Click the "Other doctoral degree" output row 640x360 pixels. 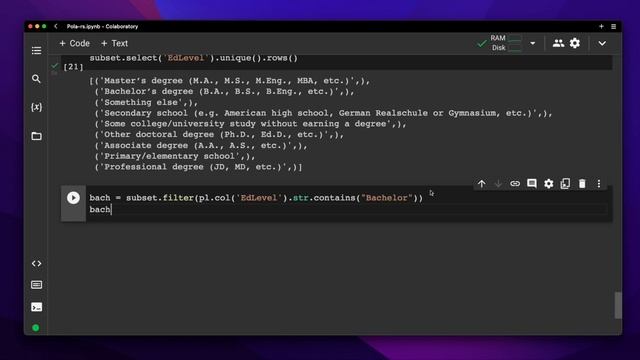219,134
